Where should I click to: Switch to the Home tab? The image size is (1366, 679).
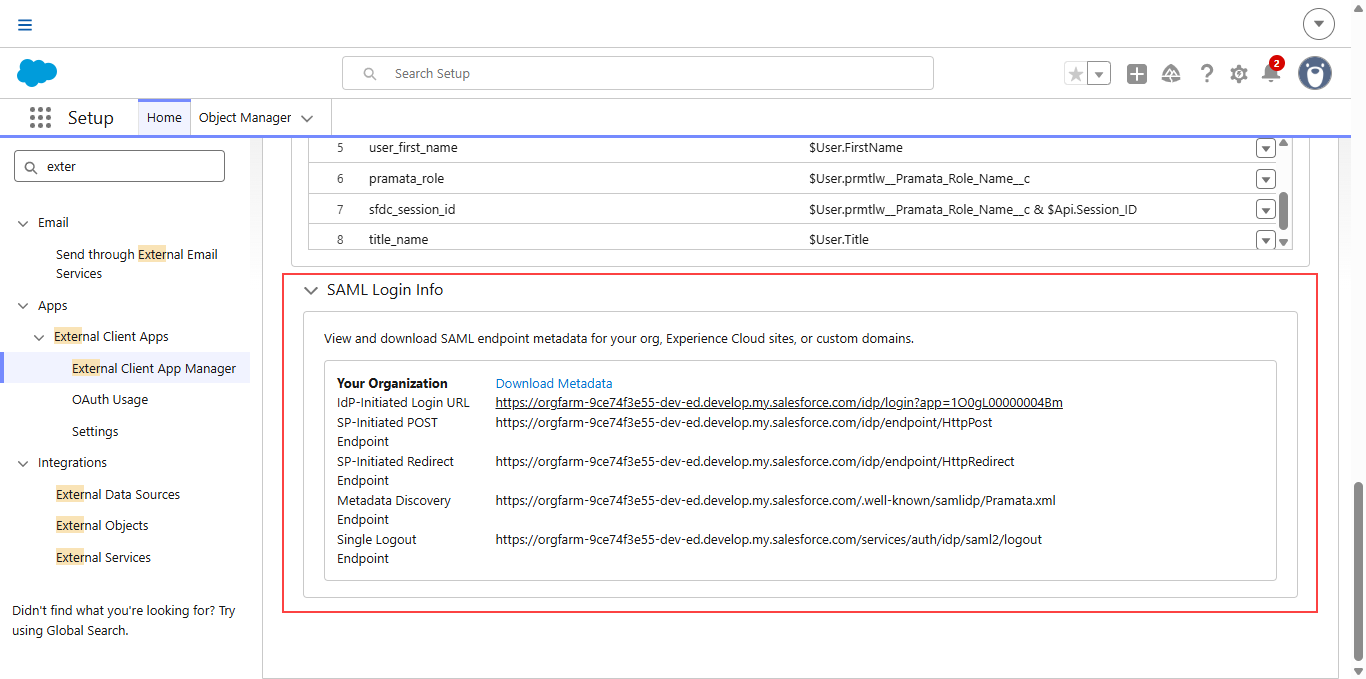click(x=164, y=117)
